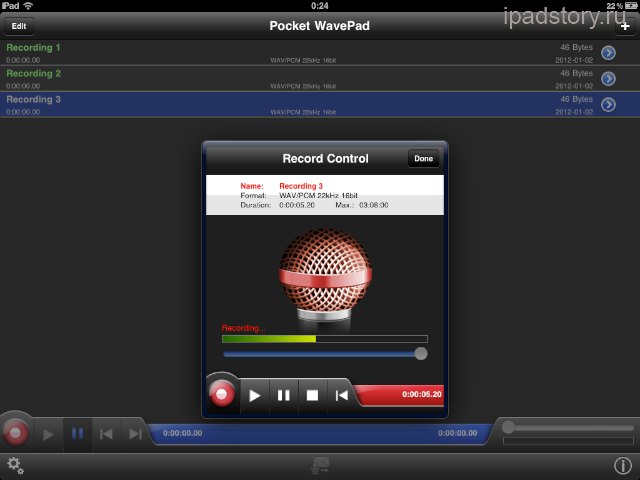Open the info icon in bottom bar
640x480 pixels.
tap(623, 466)
